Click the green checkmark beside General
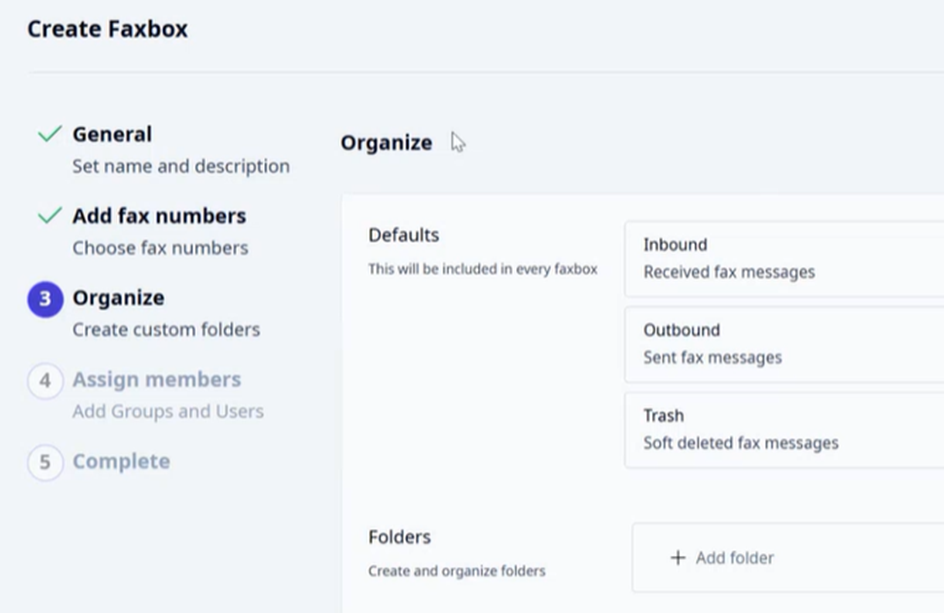The image size is (944, 613). click(50, 133)
